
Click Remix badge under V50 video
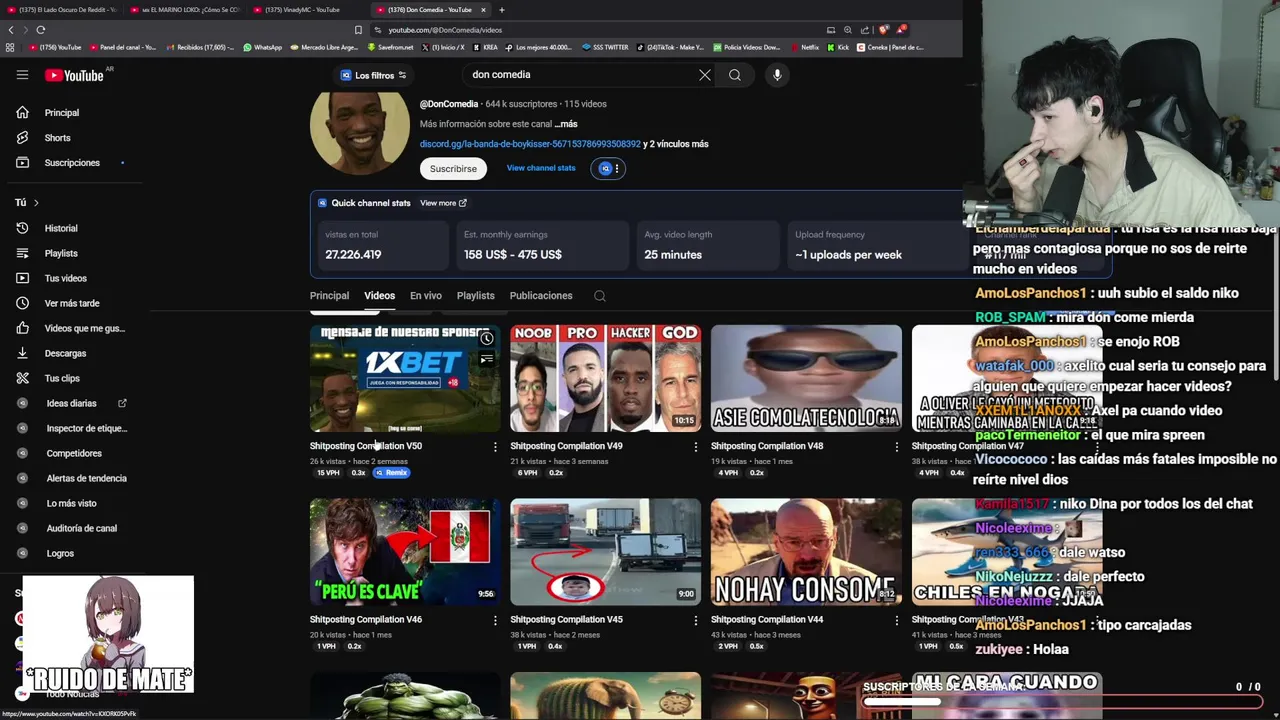[x=392, y=473]
